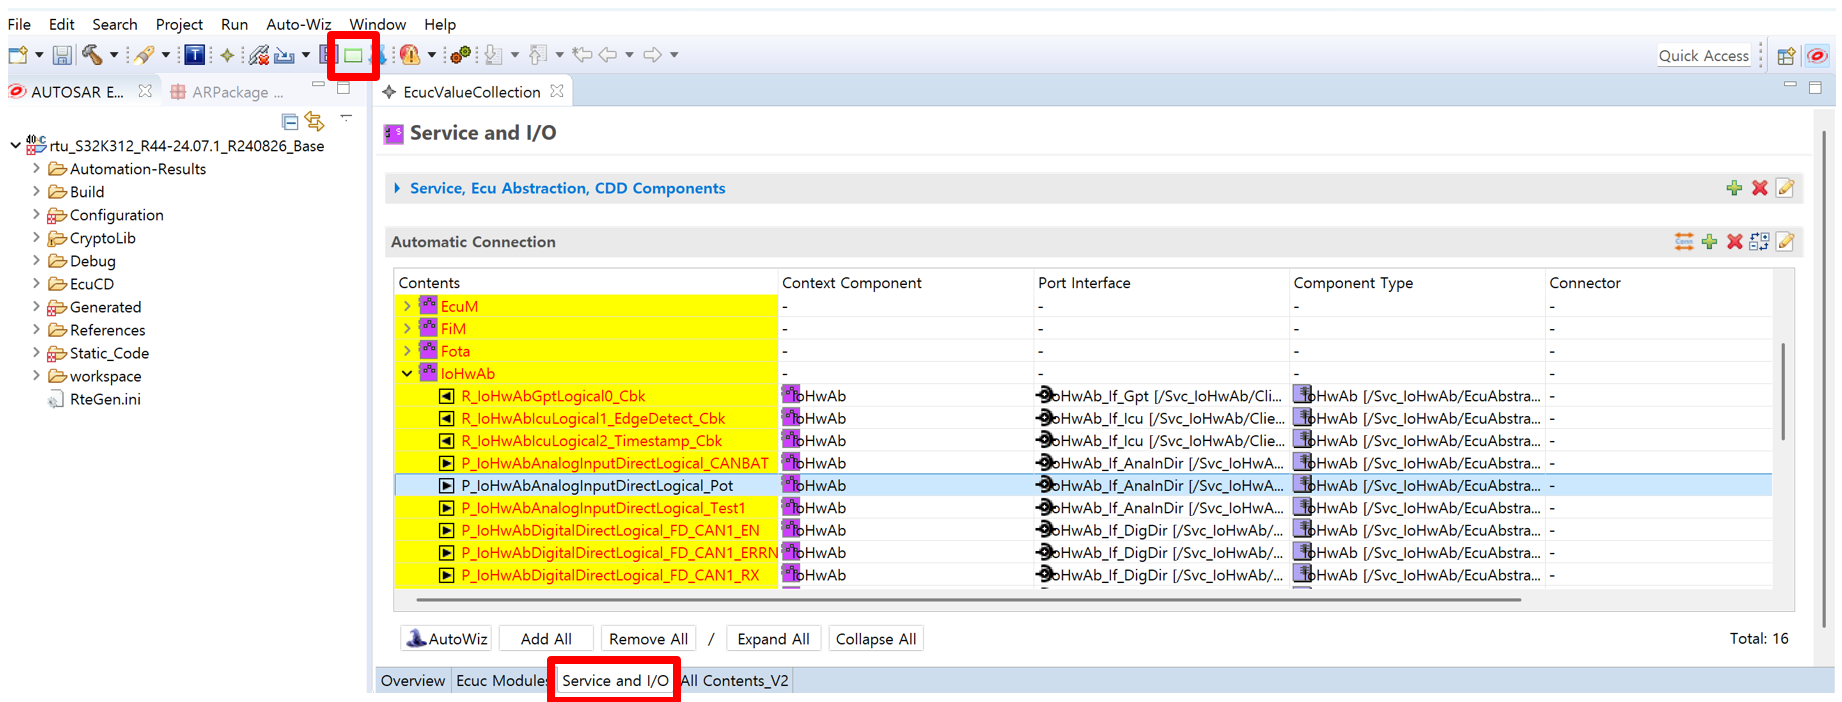
Task: Click the Contents table vertical scrollbar
Action: pyautogui.click(x=1783, y=392)
